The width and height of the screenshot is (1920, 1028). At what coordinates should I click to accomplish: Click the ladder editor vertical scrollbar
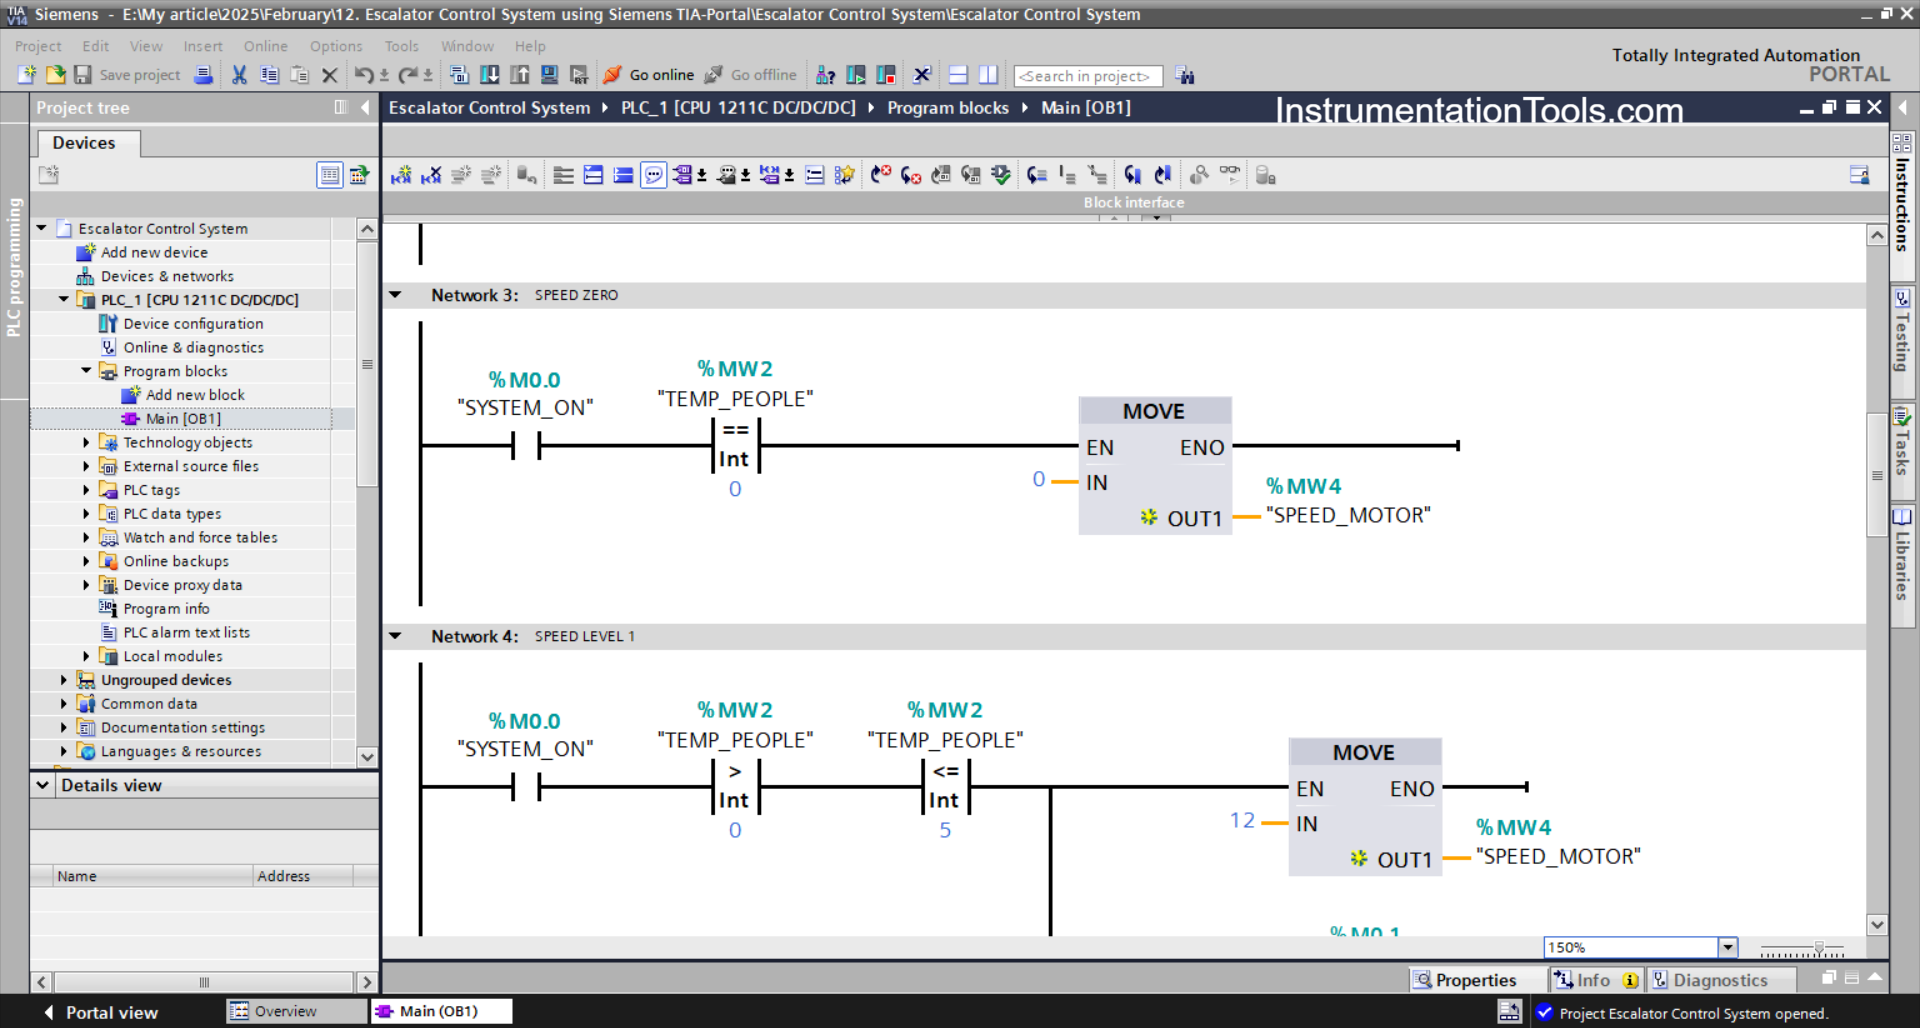[x=1877, y=475]
